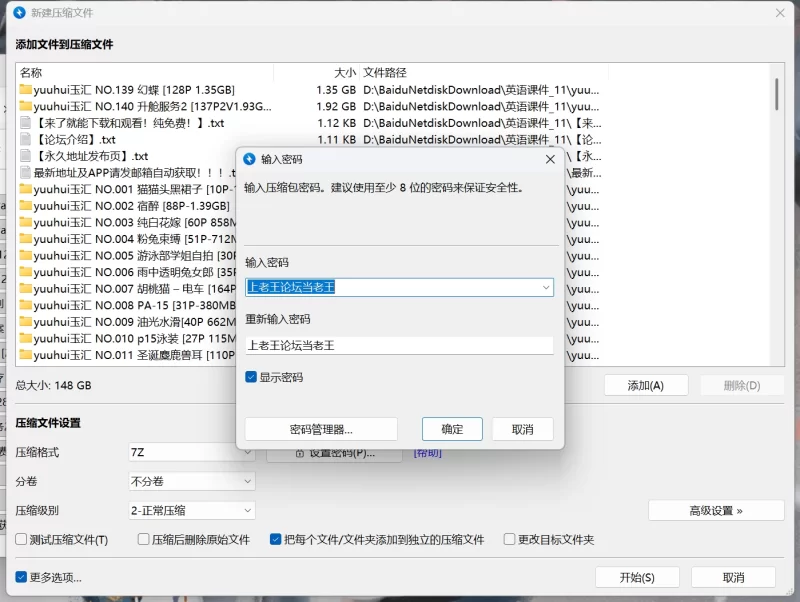Image resolution: width=800 pixels, height=602 pixels.
Task: Click file icon of 【永久地址发布页】.txt
Action: tap(26, 156)
